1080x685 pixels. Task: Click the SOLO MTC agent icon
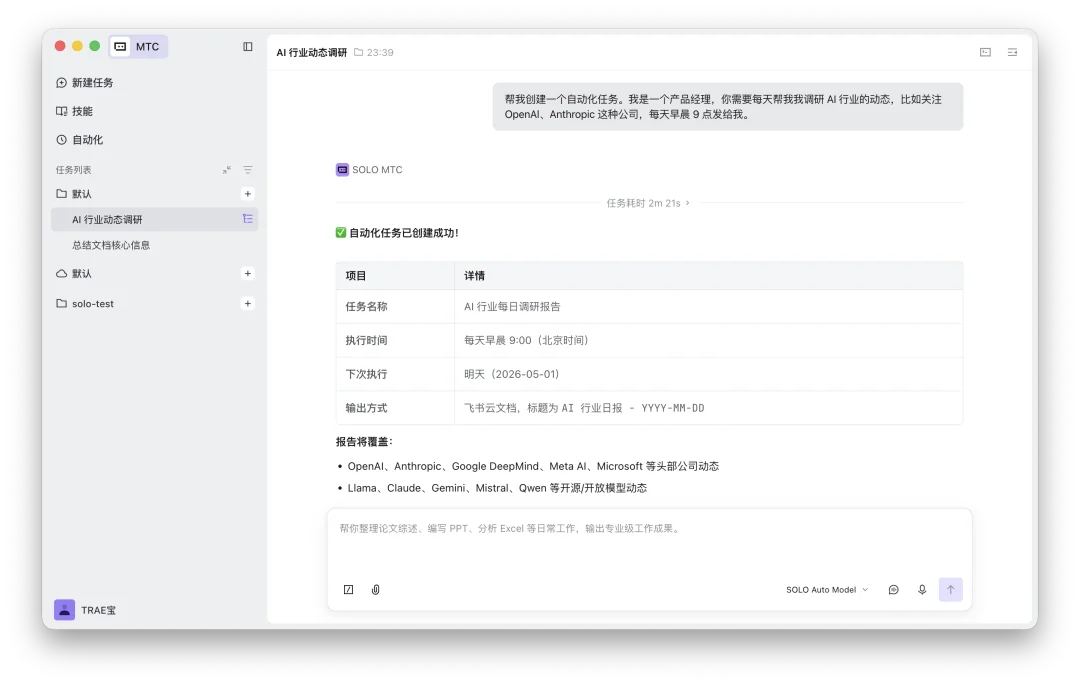click(342, 169)
